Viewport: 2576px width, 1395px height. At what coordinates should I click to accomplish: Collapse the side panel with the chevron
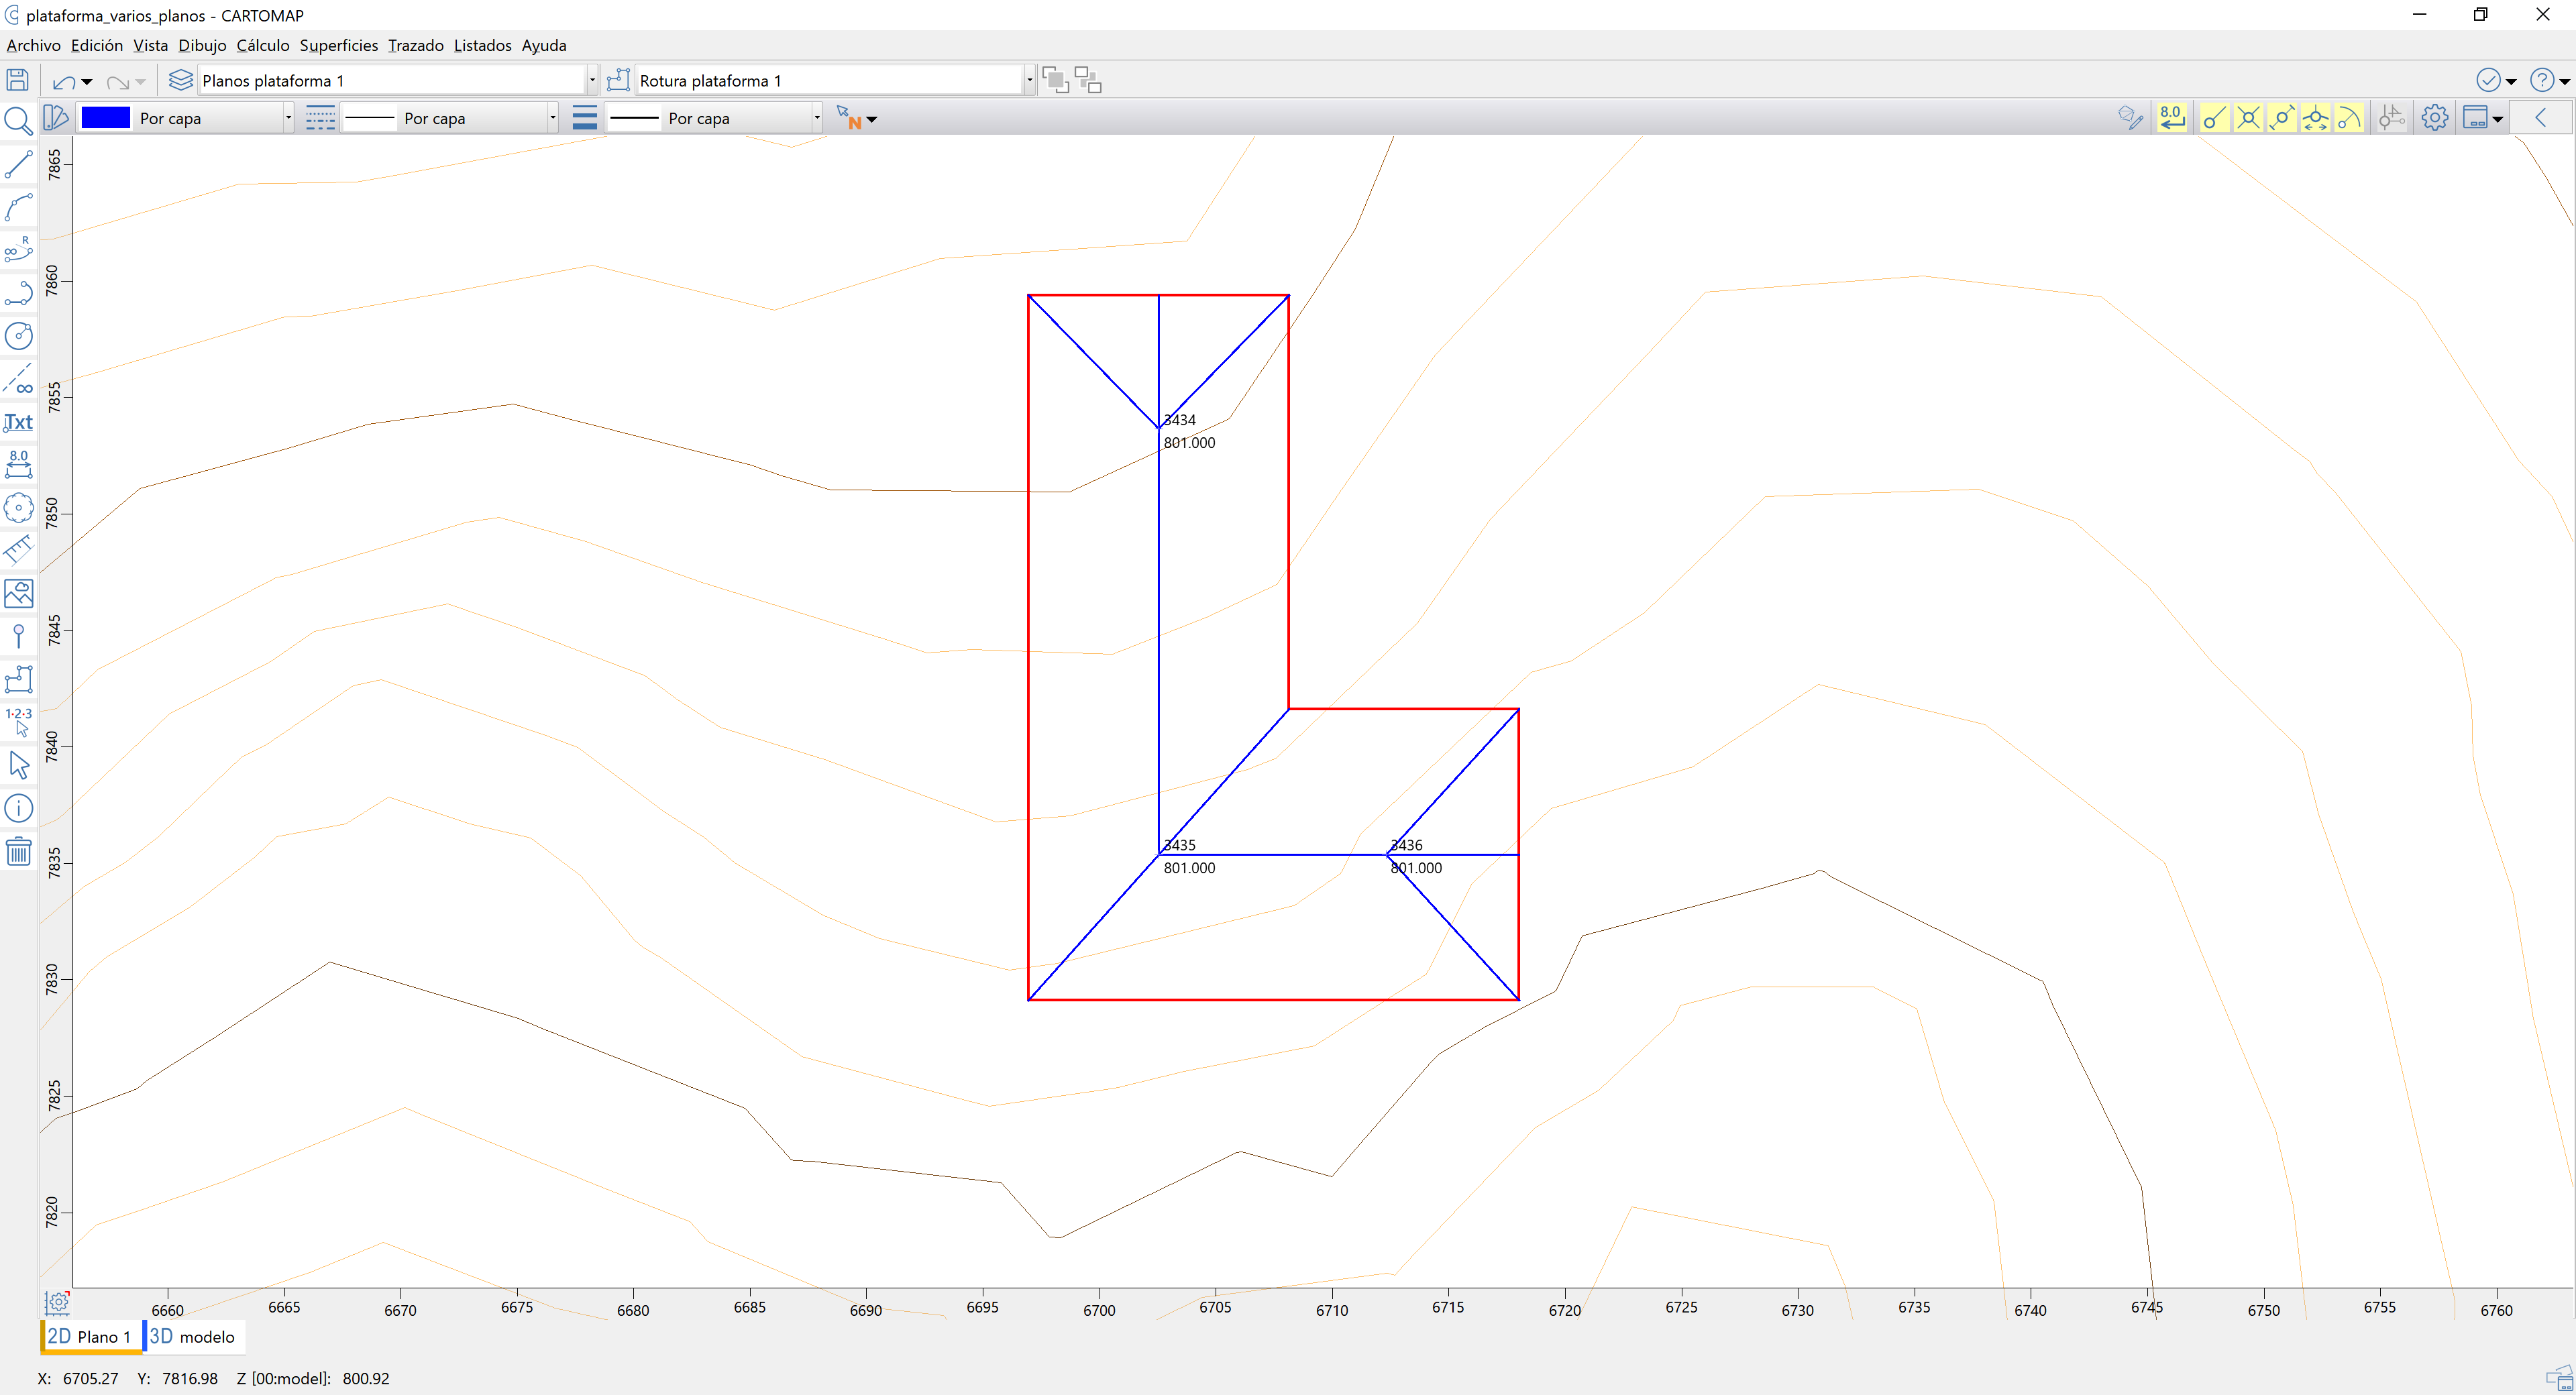click(2540, 118)
